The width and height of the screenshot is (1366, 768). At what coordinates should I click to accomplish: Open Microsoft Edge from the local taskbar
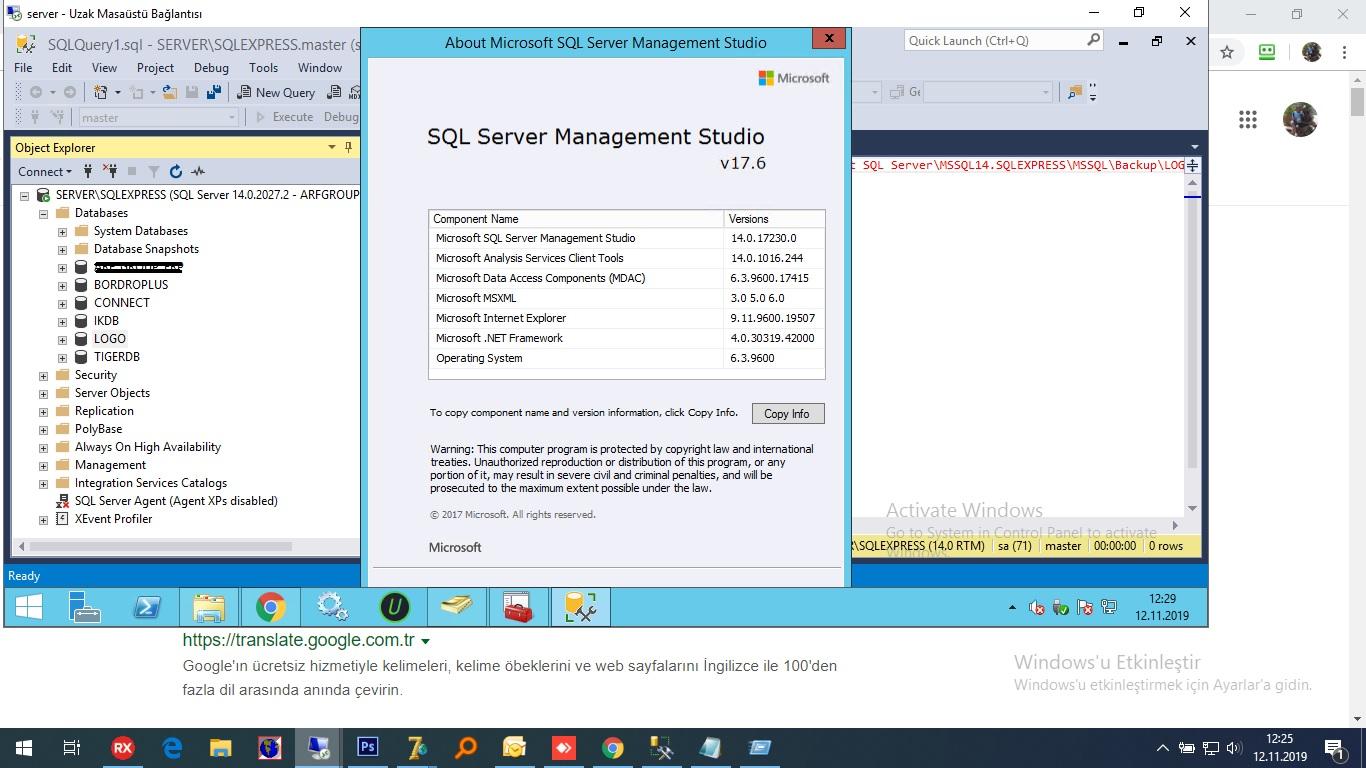pyautogui.click(x=172, y=747)
